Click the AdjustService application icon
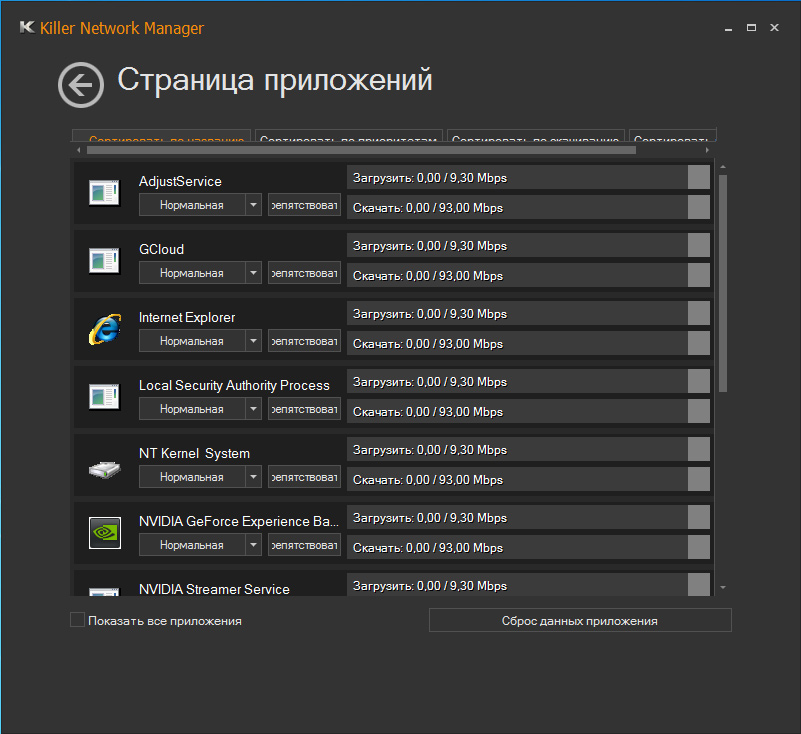 coord(104,193)
